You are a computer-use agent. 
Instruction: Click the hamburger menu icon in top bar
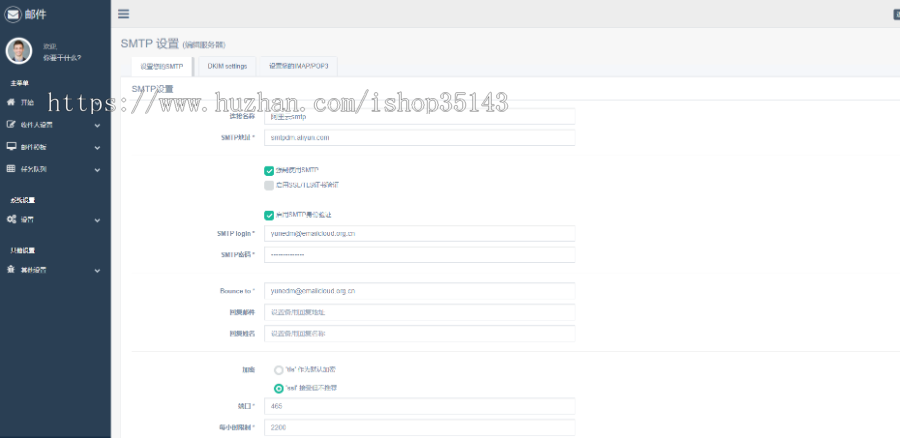(123, 14)
